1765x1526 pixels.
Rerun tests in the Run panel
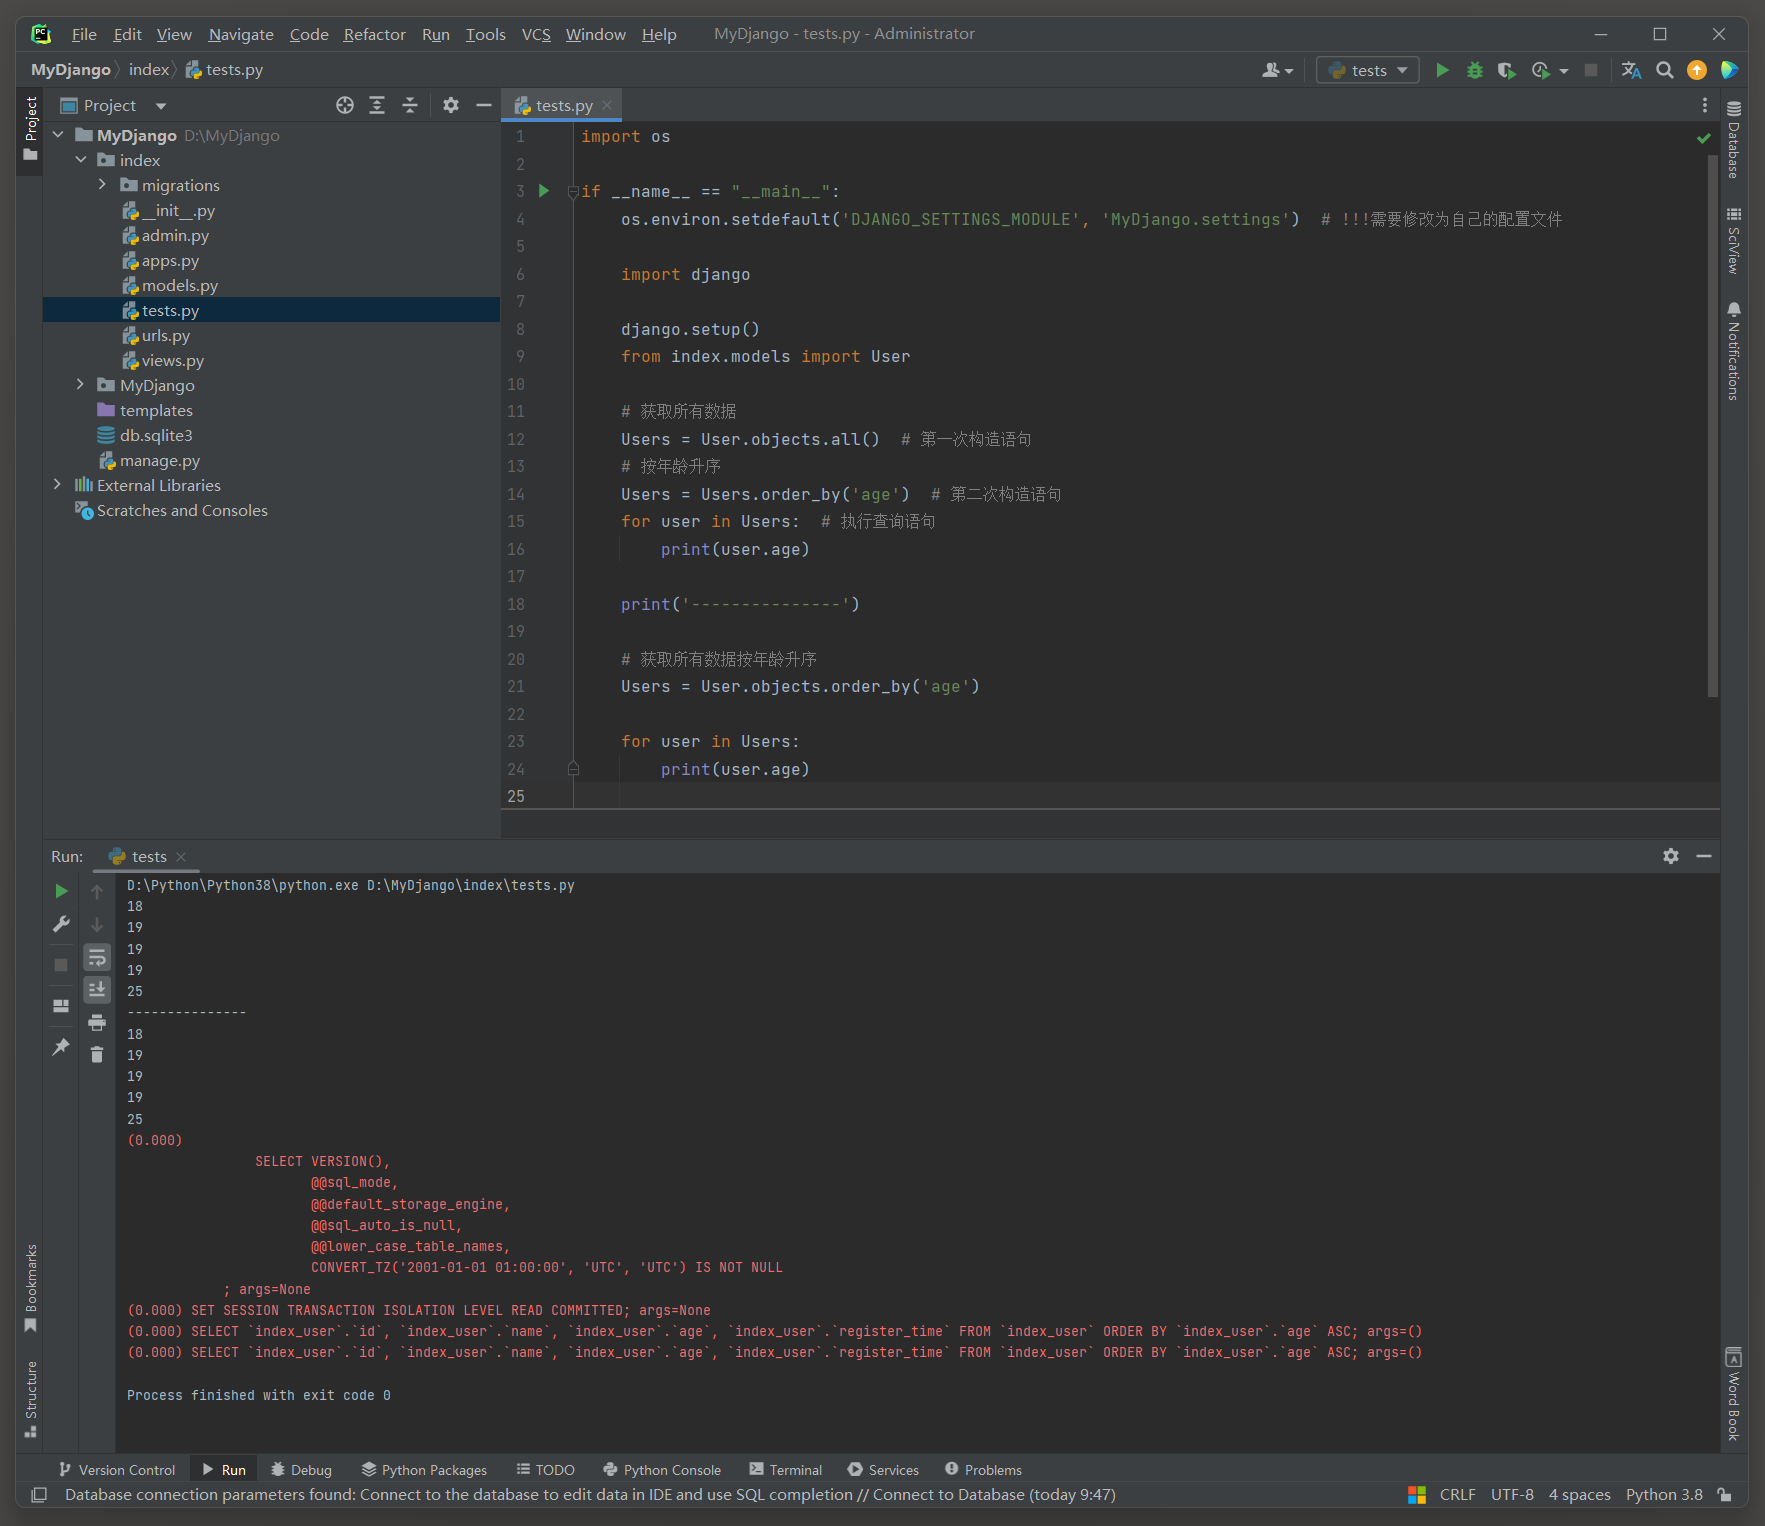coord(61,891)
